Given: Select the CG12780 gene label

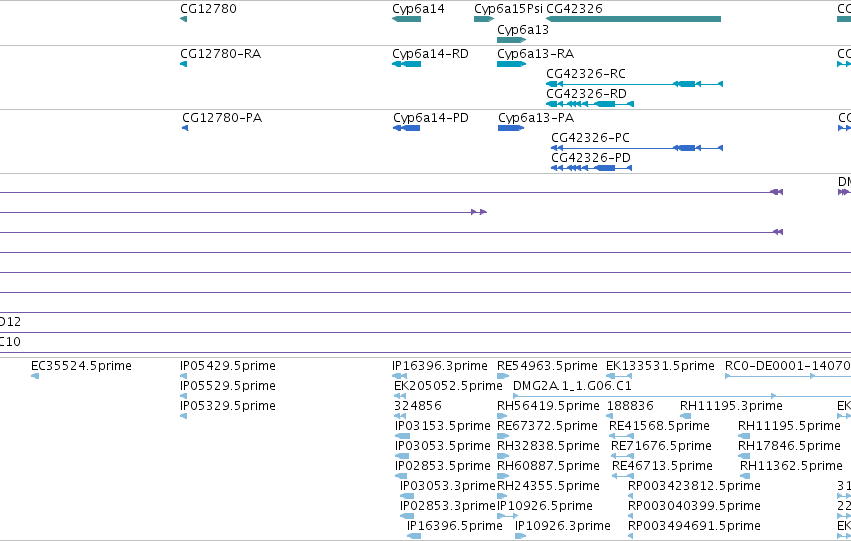Looking at the screenshot, I should tap(208, 9).
